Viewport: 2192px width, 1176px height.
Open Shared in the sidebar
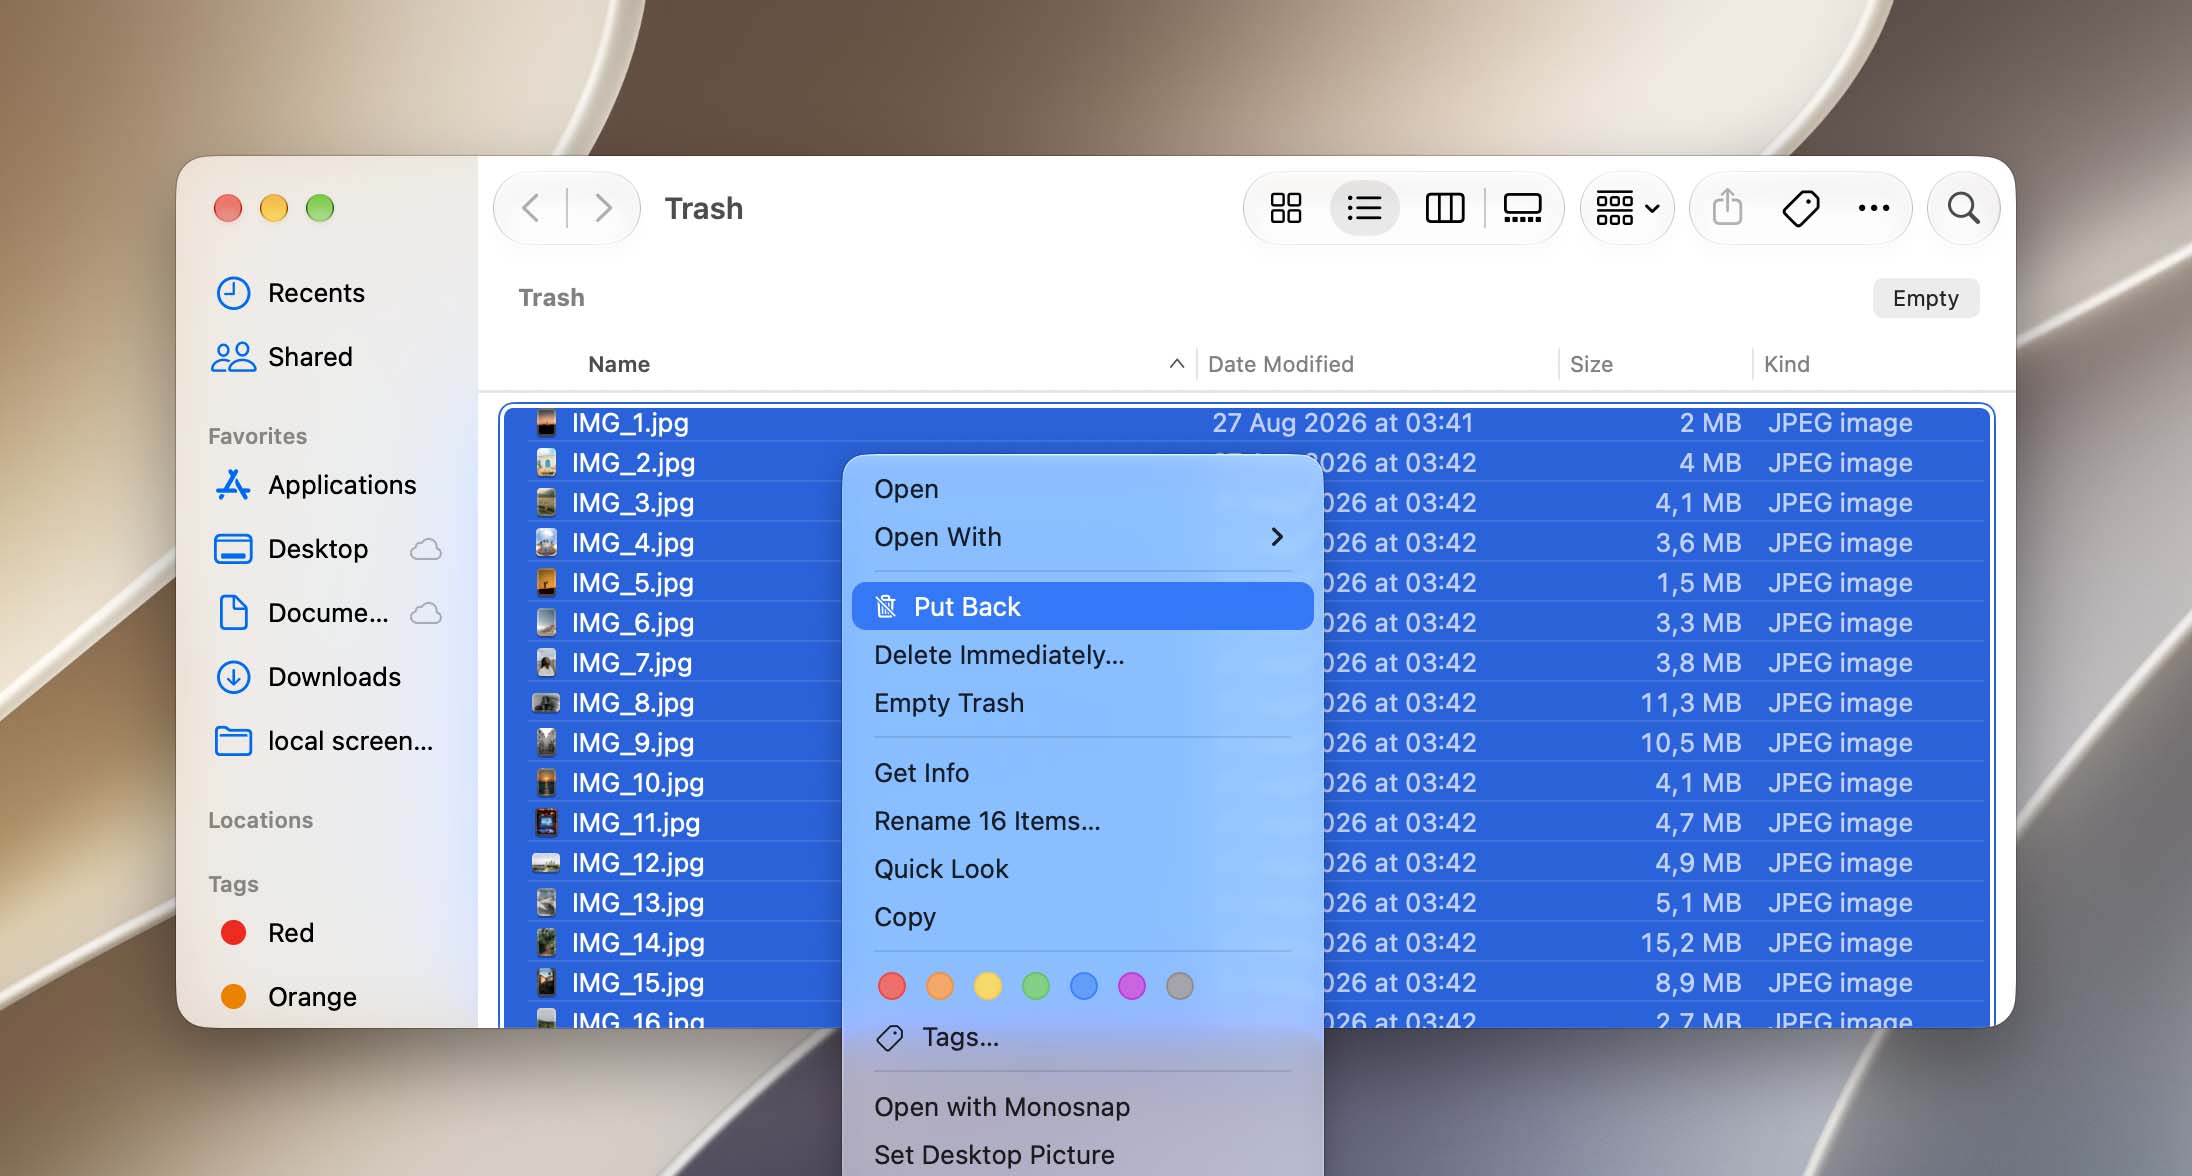click(x=283, y=357)
